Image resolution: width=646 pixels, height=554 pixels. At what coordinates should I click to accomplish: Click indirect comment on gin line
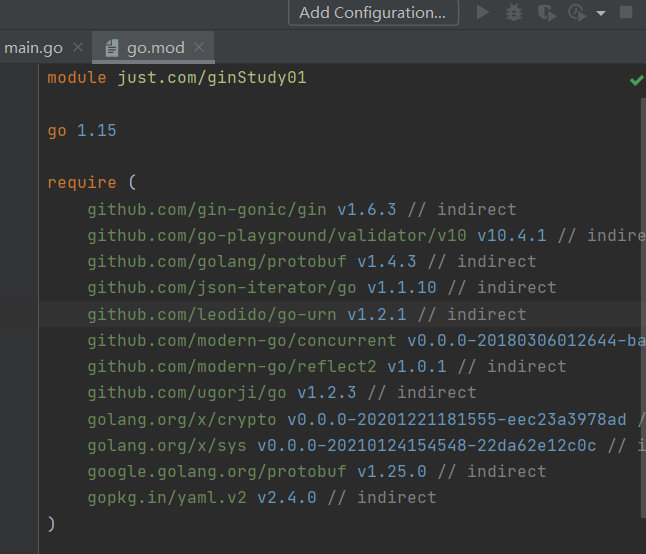462,210
